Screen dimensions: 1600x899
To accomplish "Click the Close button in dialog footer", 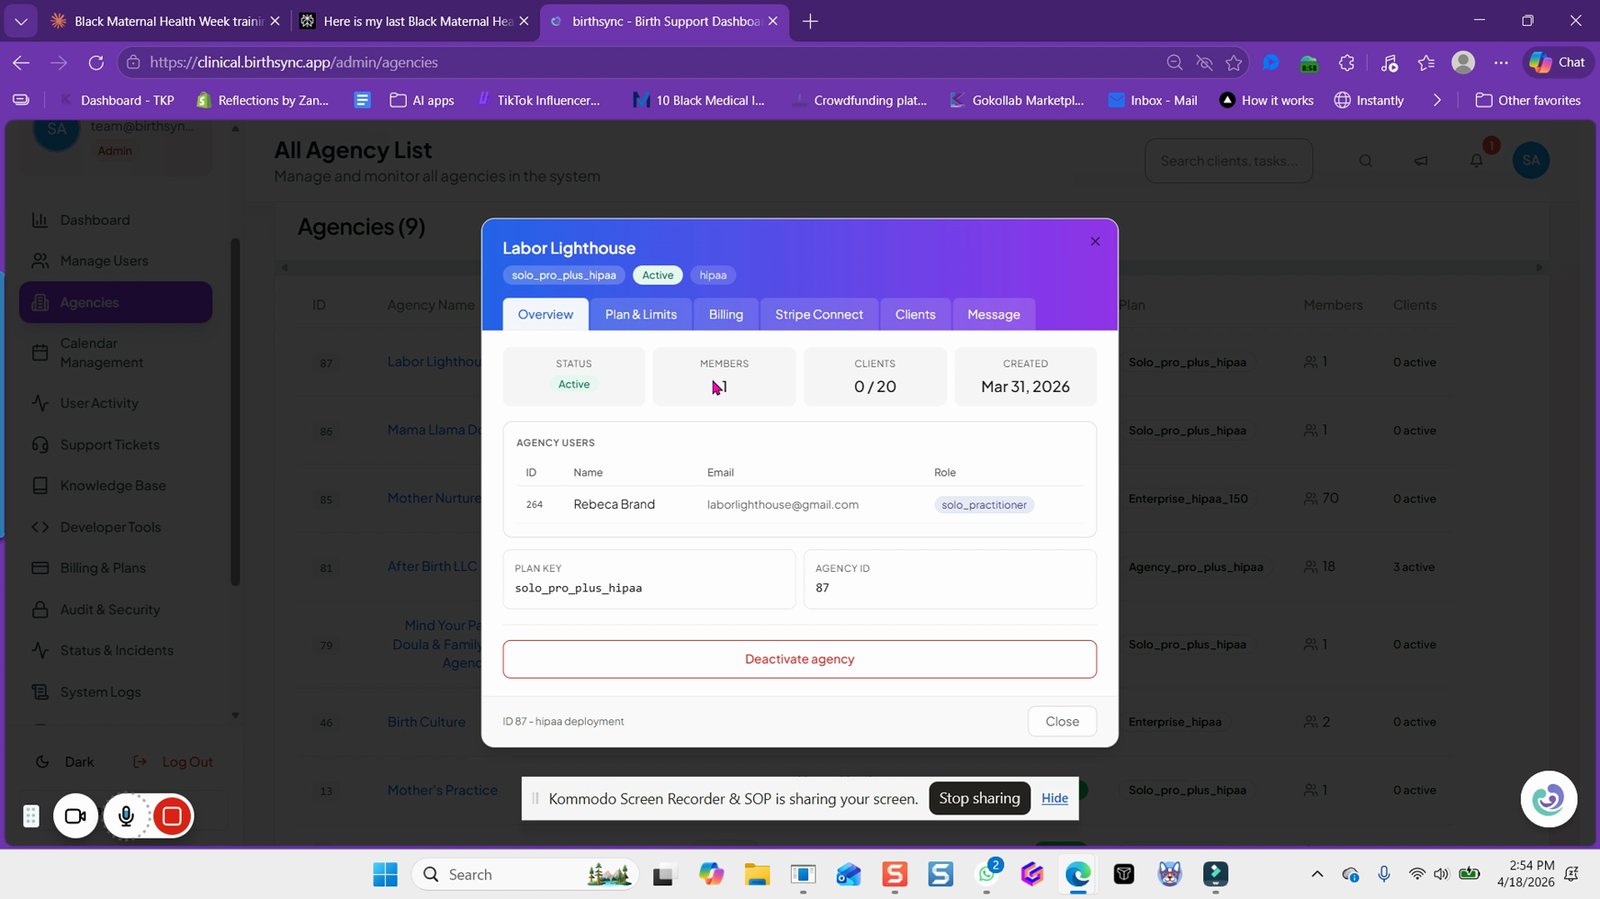I will [1062, 721].
